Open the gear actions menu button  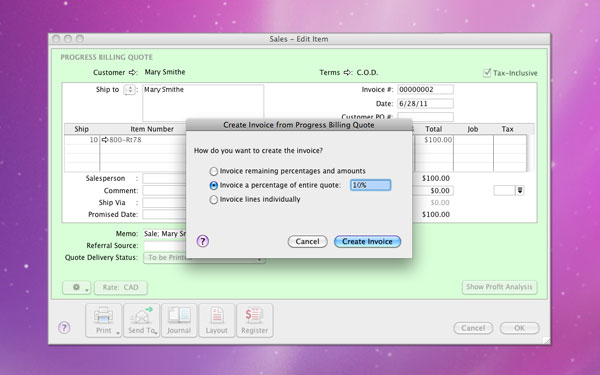tap(77, 287)
